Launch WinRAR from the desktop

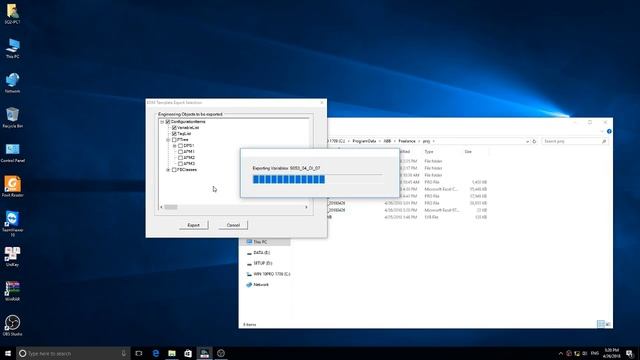coord(12,291)
